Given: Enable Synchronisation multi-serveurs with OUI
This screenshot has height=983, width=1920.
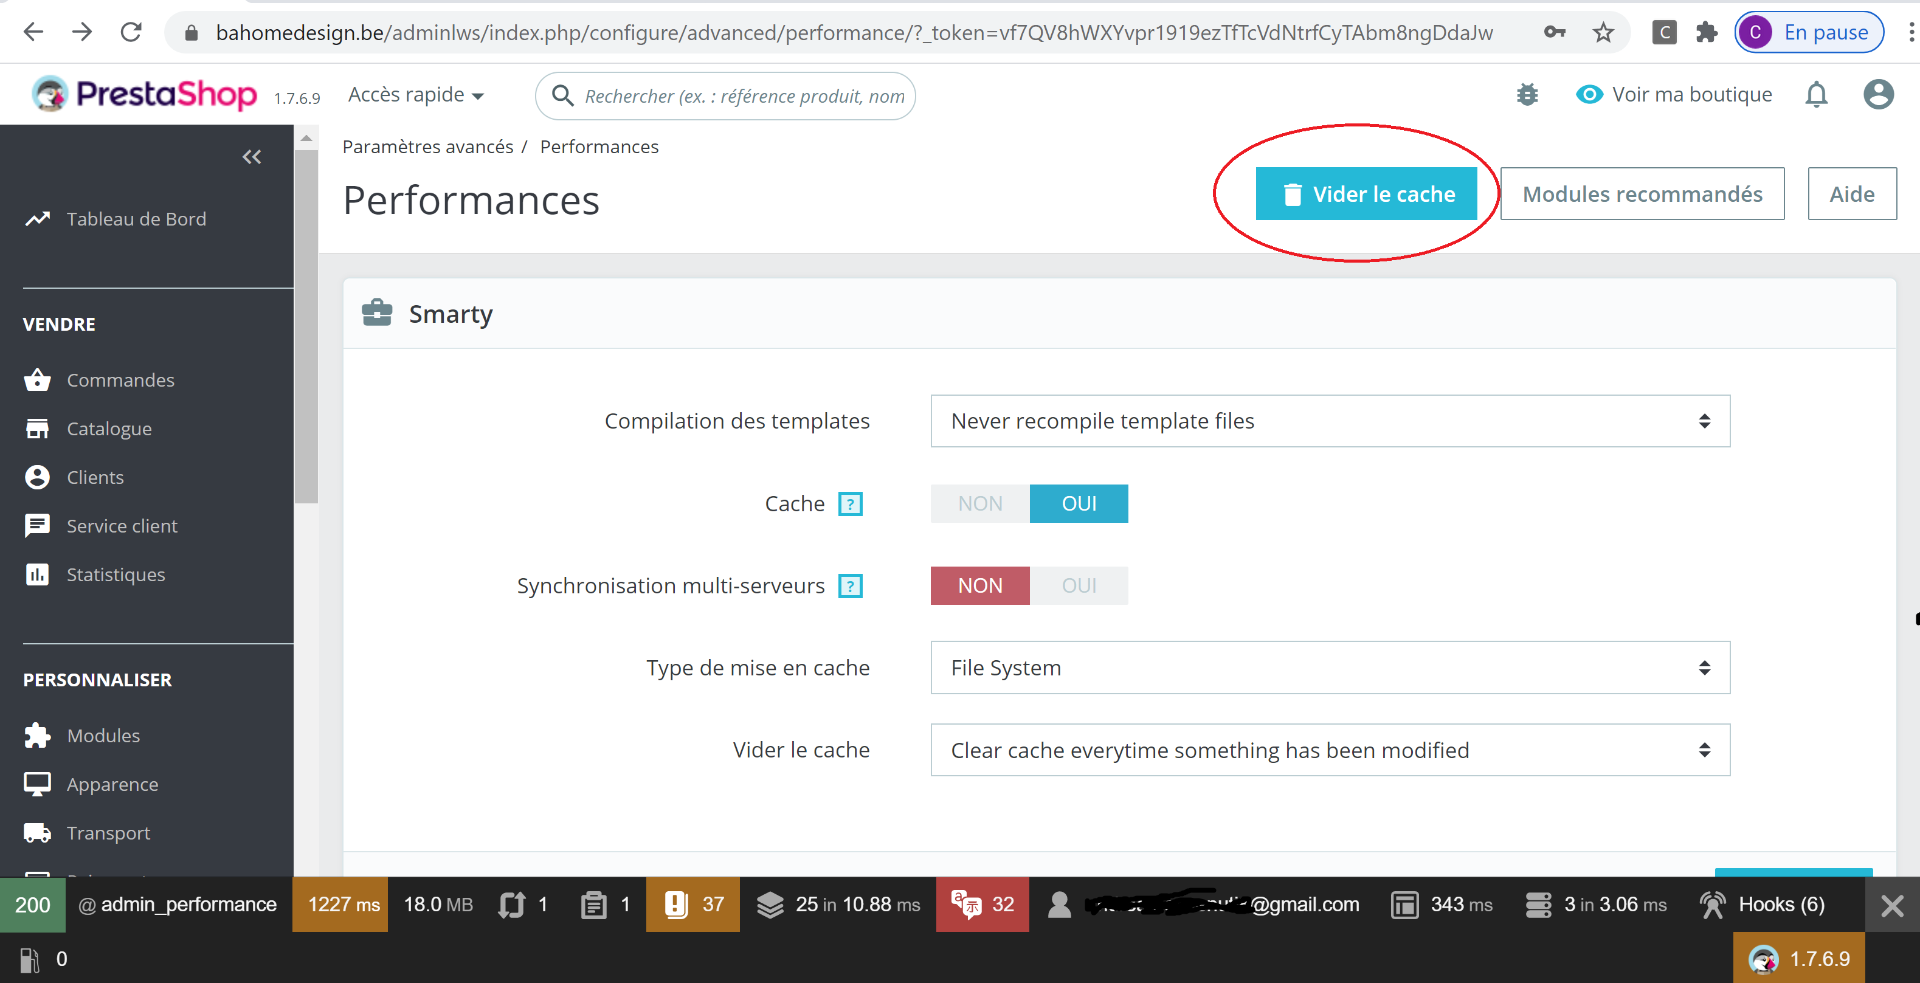Looking at the screenshot, I should [x=1079, y=586].
